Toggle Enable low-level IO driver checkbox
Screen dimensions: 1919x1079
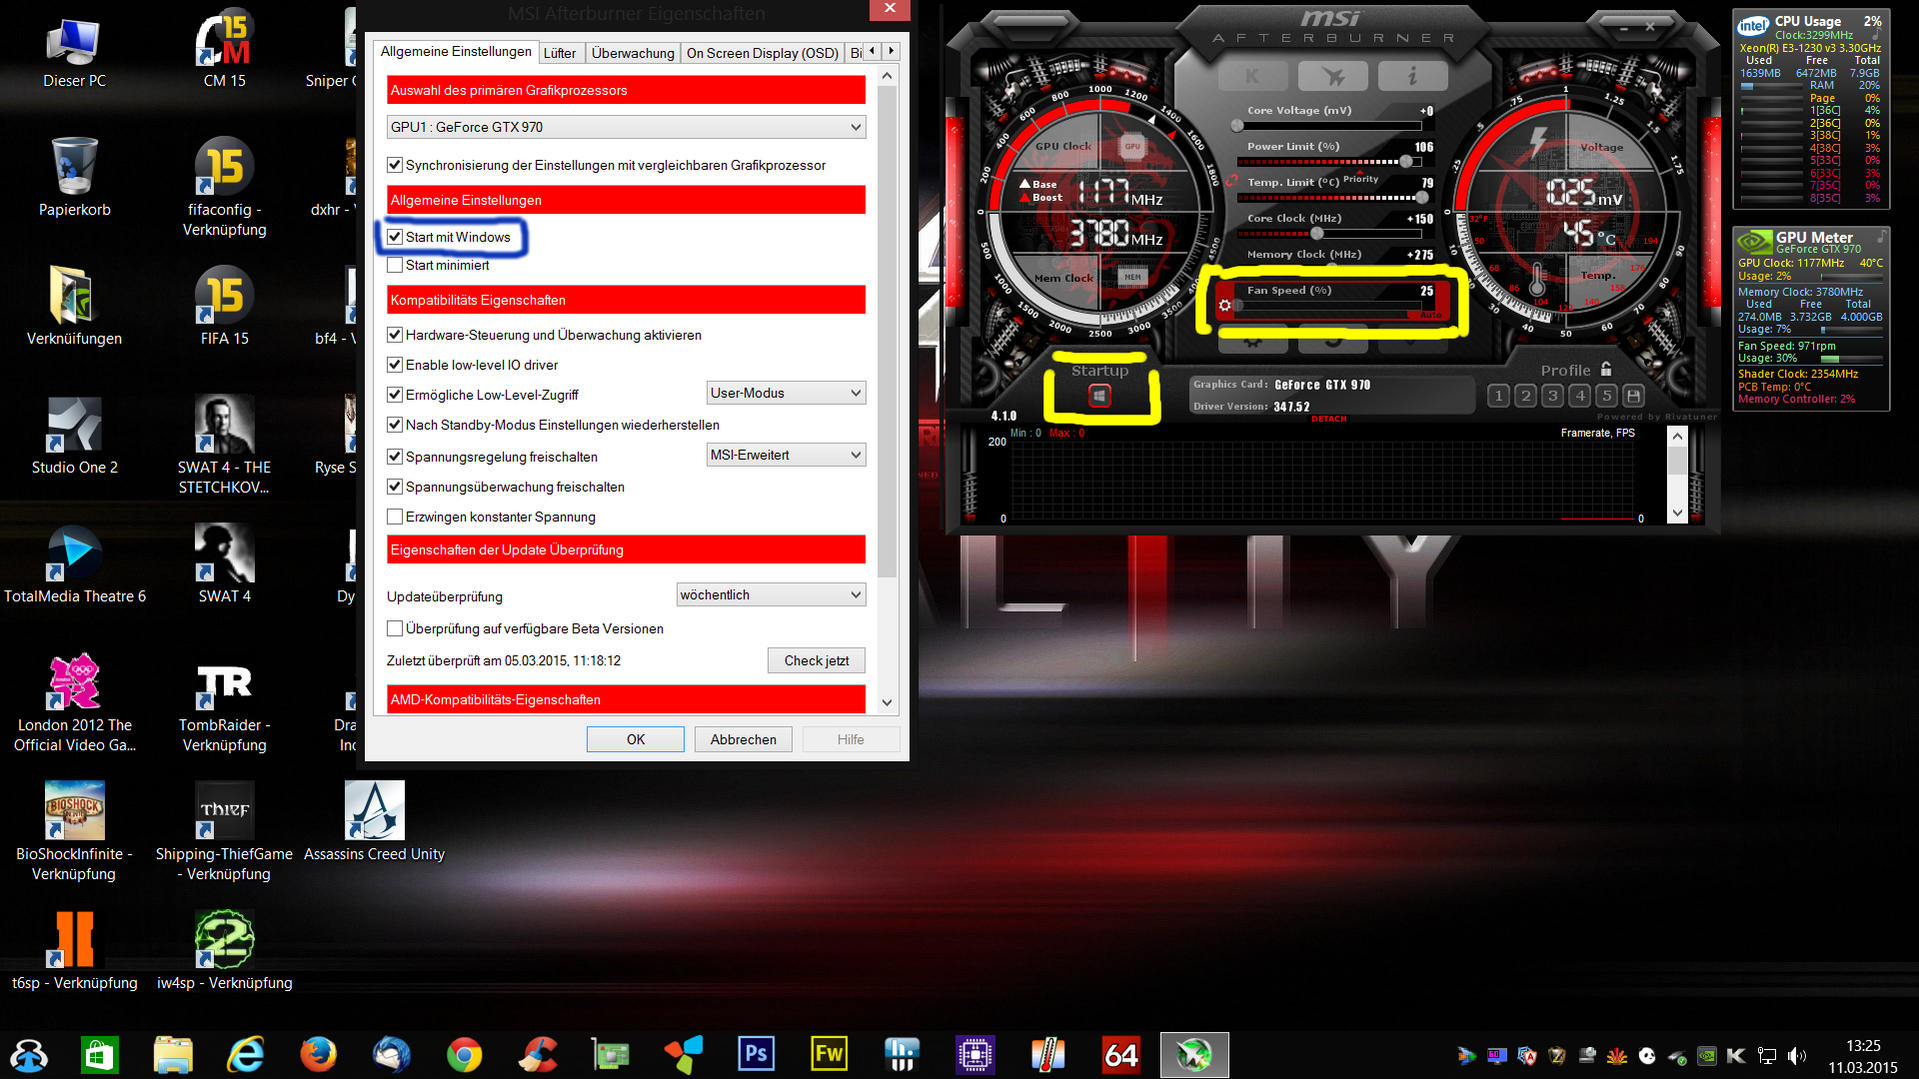point(395,365)
